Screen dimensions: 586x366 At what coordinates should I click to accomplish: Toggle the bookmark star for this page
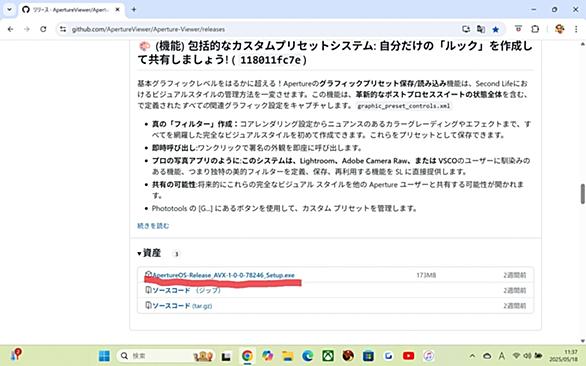click(x=496, y=29)
